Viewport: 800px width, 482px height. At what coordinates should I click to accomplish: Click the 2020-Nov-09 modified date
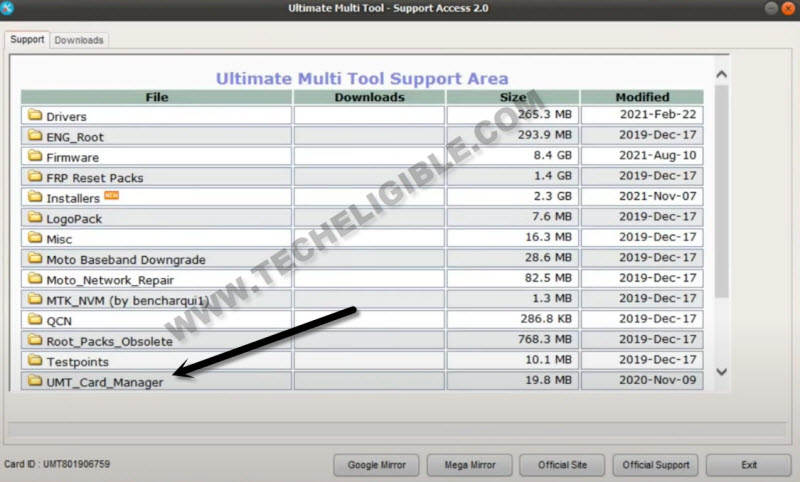click(x=658, y=379)
